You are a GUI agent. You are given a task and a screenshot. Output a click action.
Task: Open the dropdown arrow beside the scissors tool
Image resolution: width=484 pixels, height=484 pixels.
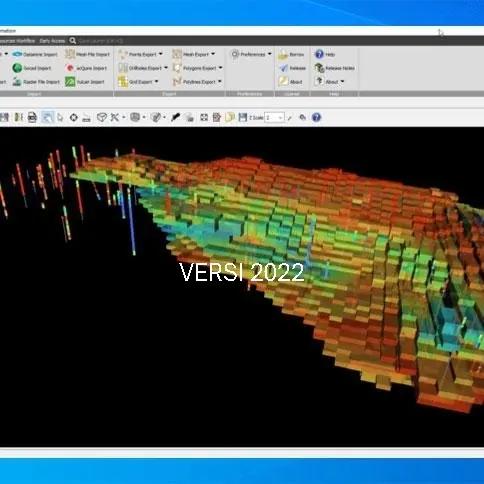124,117
